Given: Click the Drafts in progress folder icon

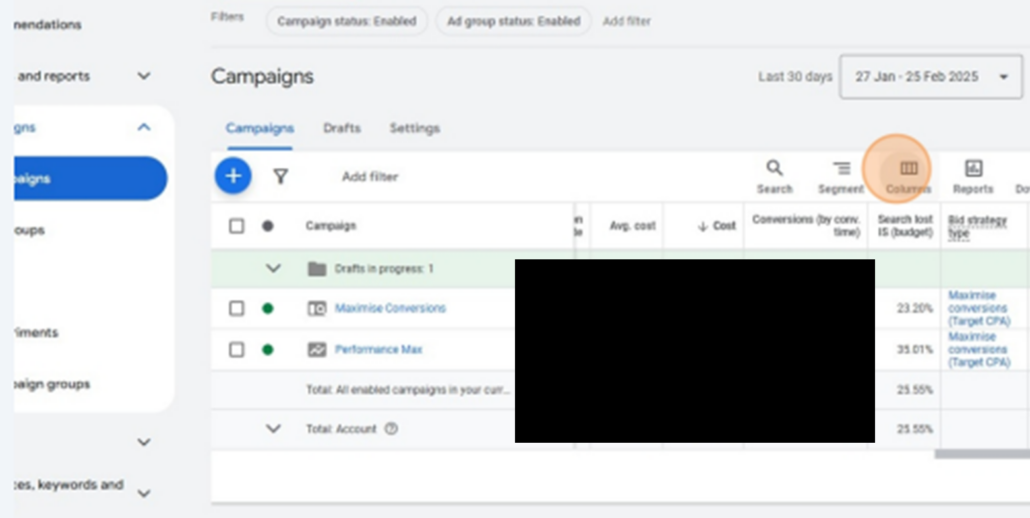Looking at the screenshot, I should tap(317, 269).
